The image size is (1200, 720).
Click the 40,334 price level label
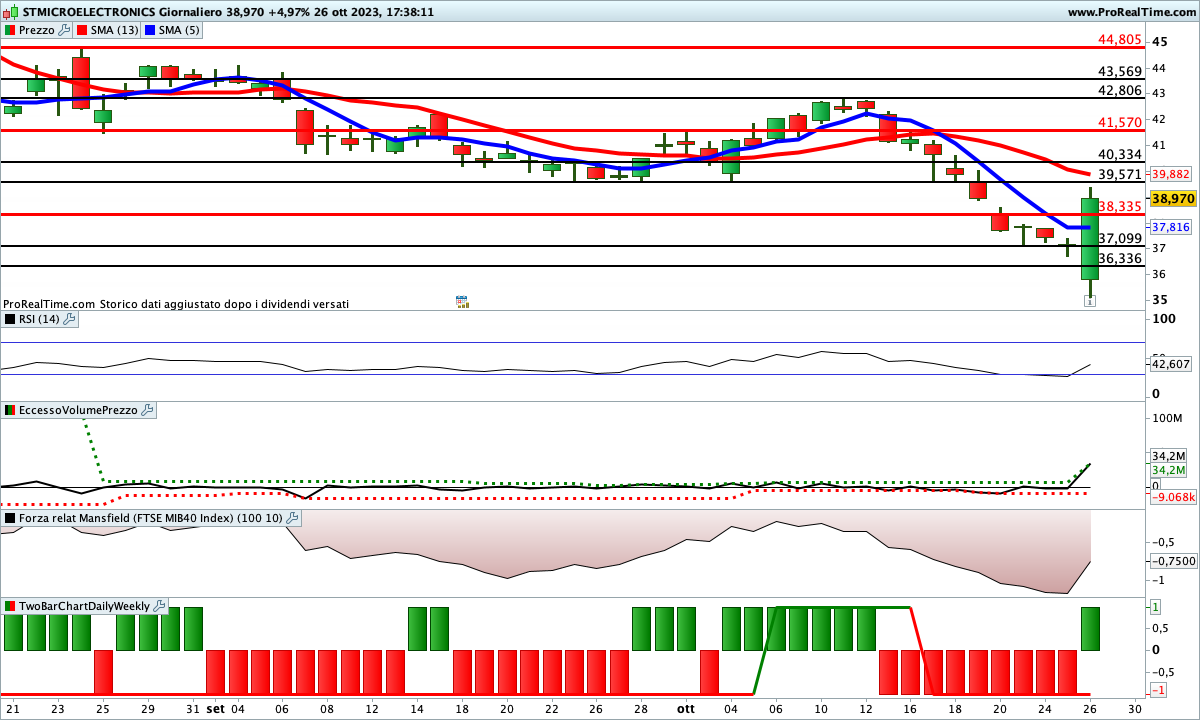pyautogui.click(x=1119, y=154)
